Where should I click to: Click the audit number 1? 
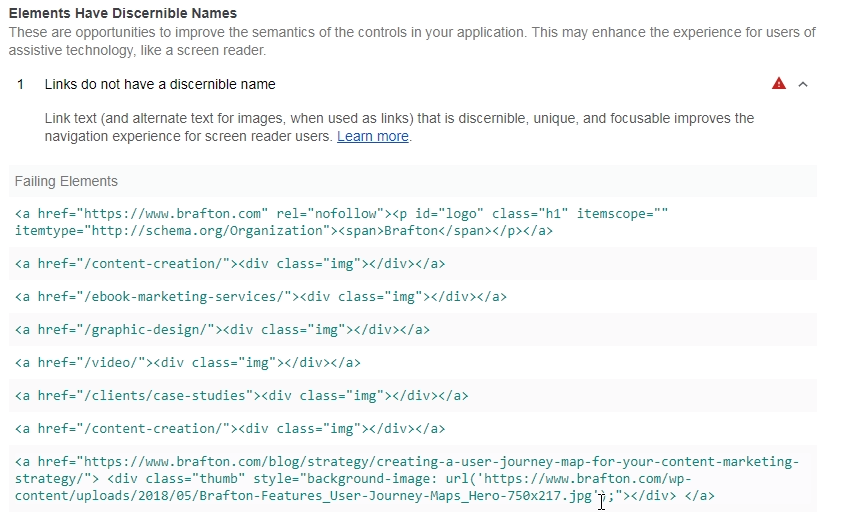point(20,85)
